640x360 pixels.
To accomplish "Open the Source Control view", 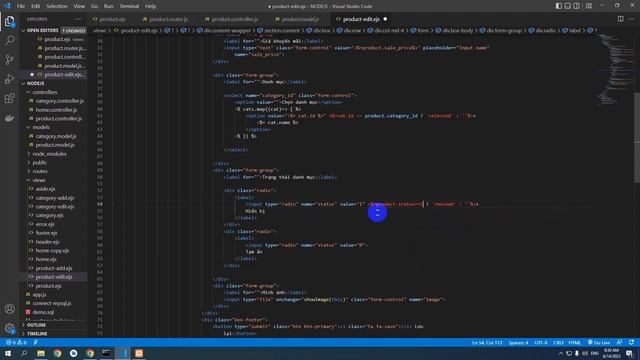I will click(9, 60).
